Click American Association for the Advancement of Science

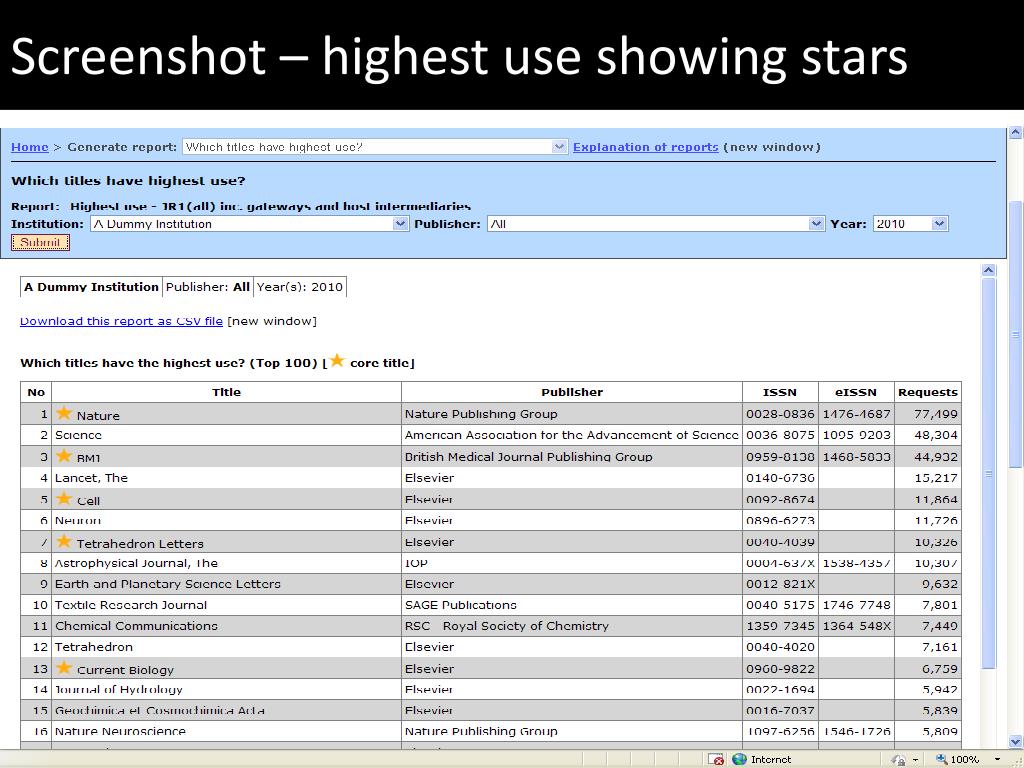571,435
